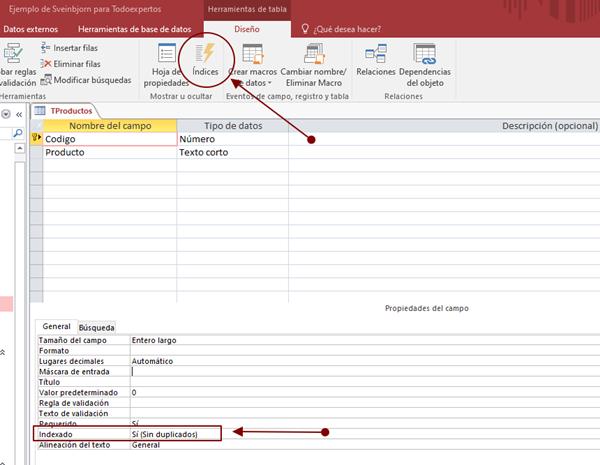Click the navigation pane round dropdown arrow
Viewport: 600px width, 465px height.
[6, 114]
